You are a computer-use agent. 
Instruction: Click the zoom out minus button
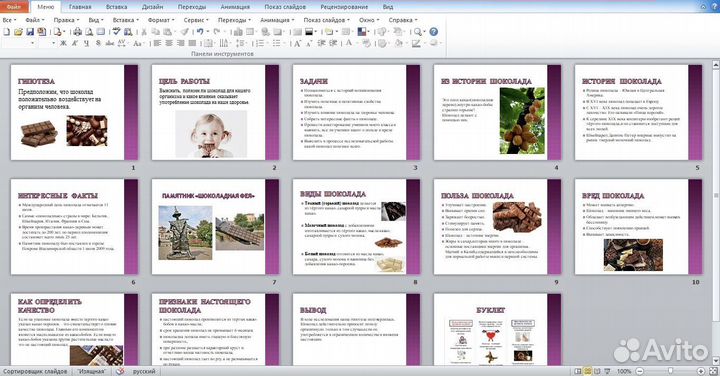click(x=640, y=371)
